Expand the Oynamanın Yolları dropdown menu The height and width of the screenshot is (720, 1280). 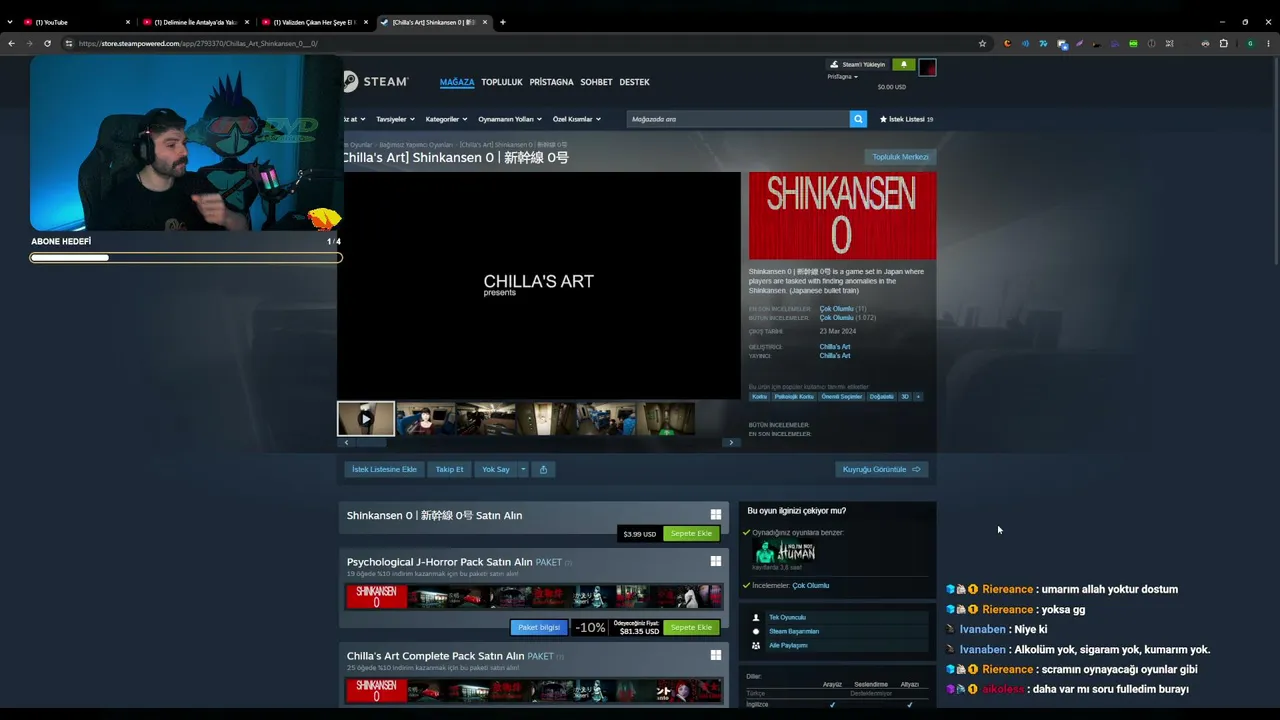tap(509, 119)
